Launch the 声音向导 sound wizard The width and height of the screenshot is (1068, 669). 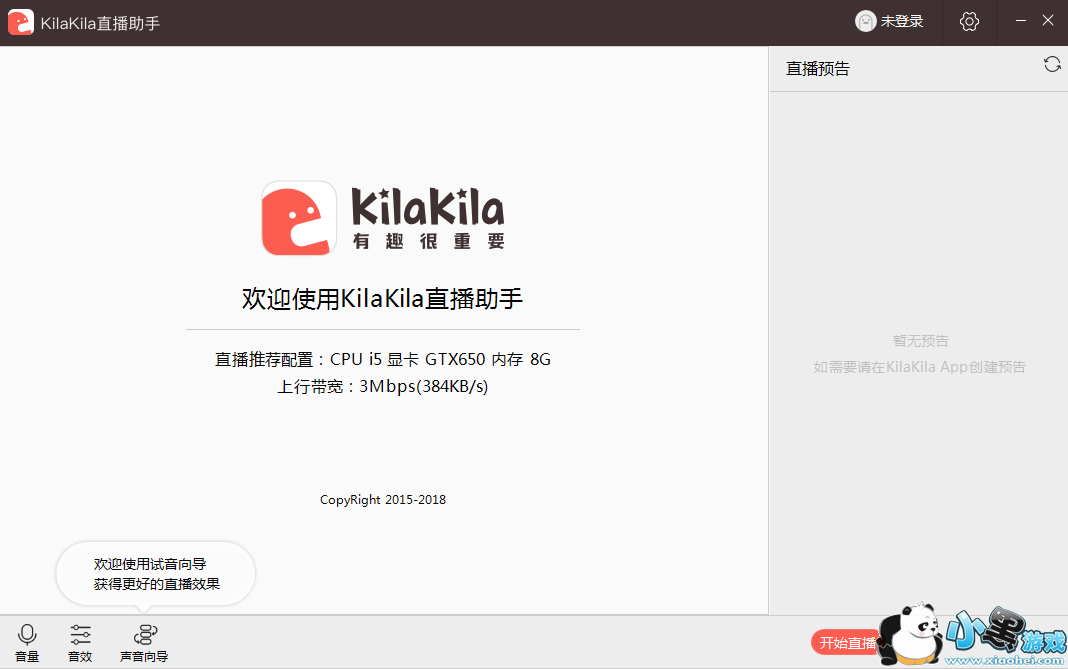click(144, 642)
